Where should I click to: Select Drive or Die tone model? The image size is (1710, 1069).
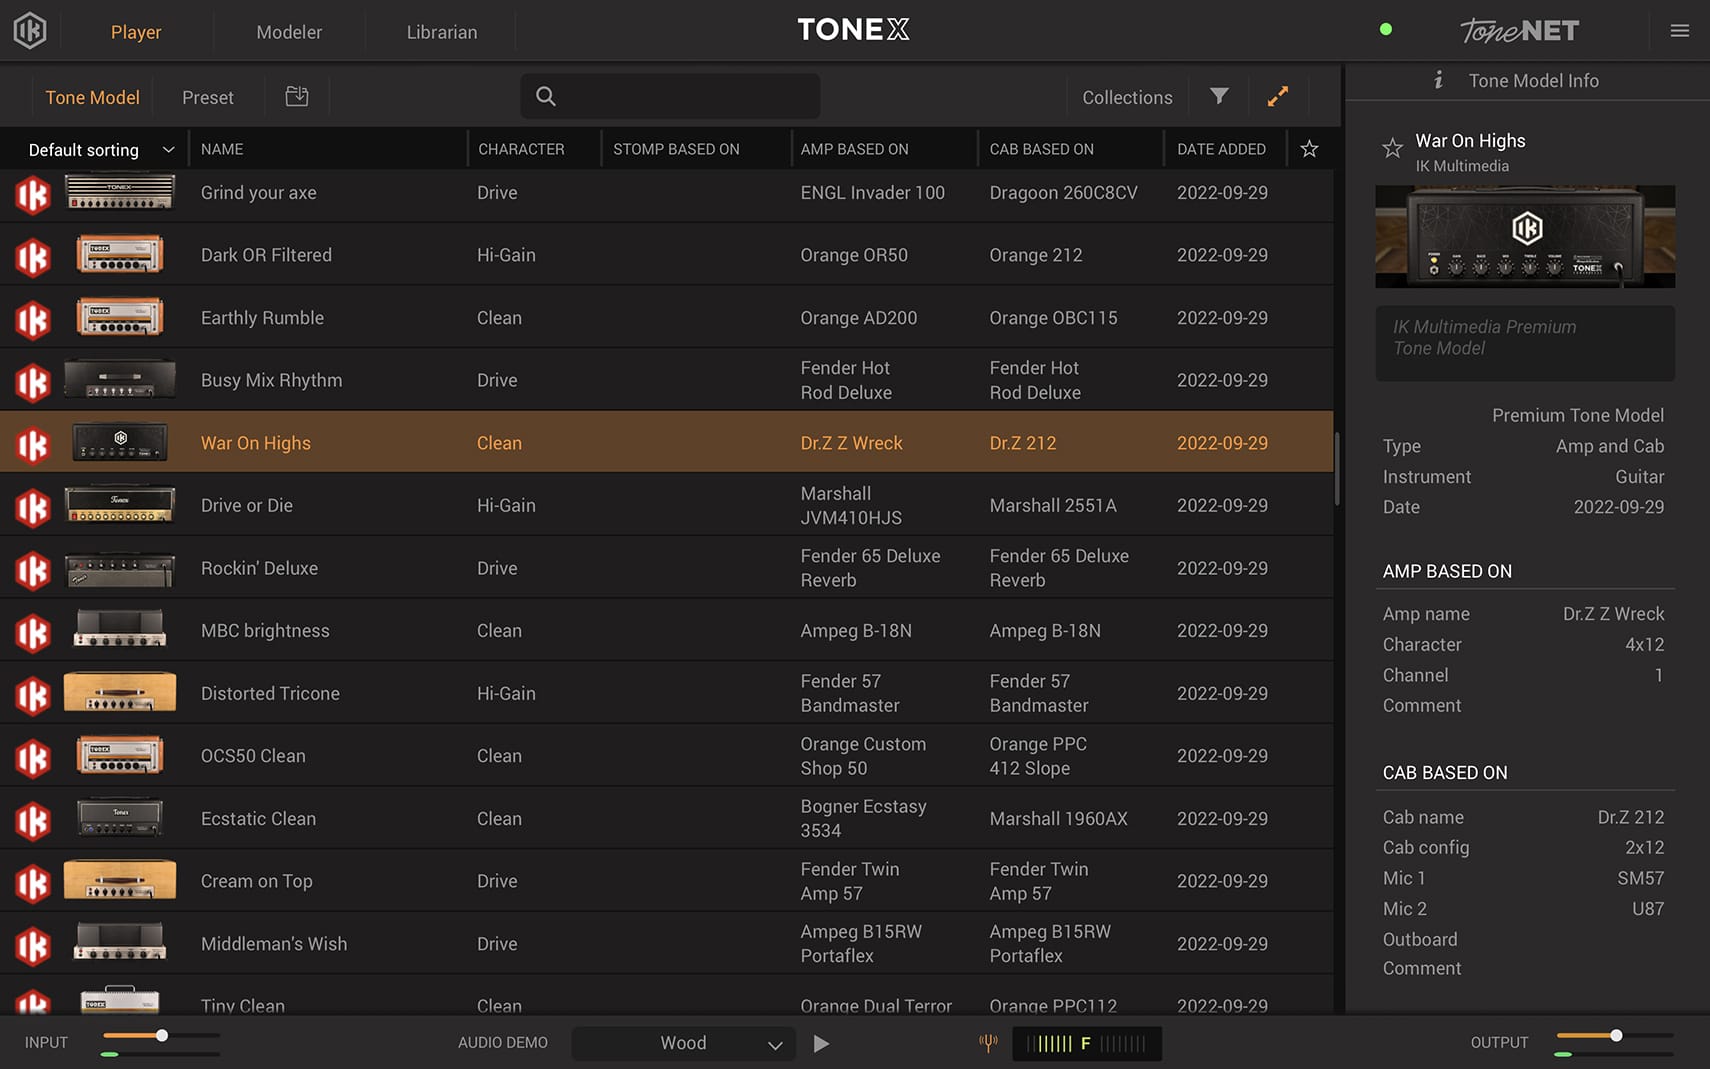[x=667, y=505]
